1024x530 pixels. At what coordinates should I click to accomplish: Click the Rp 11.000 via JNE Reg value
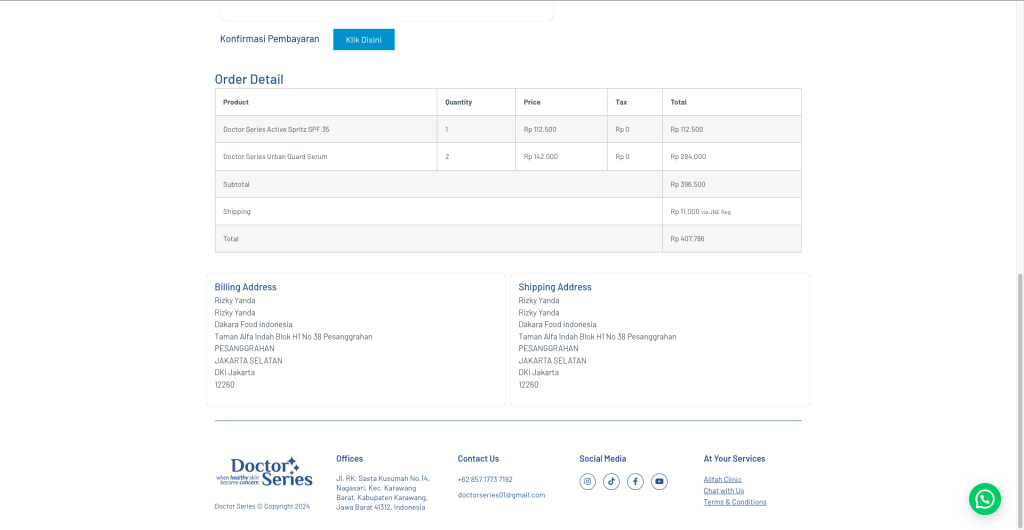tap(700, 211)
